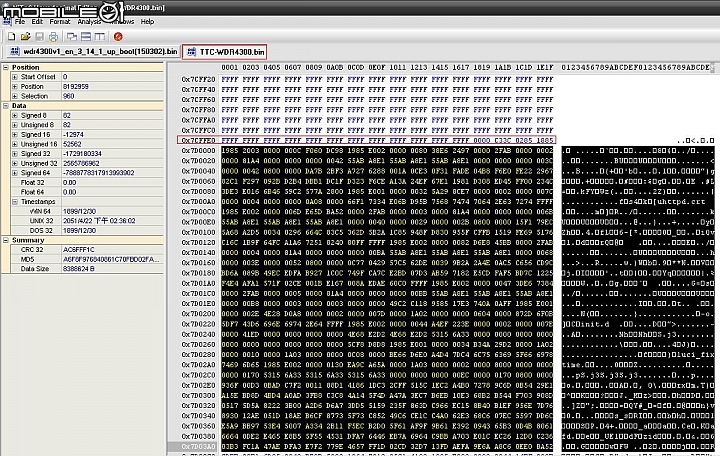Click the 0001 column header
The height and width of the screenshot is (456, 720).
click(x=230, y=68)
